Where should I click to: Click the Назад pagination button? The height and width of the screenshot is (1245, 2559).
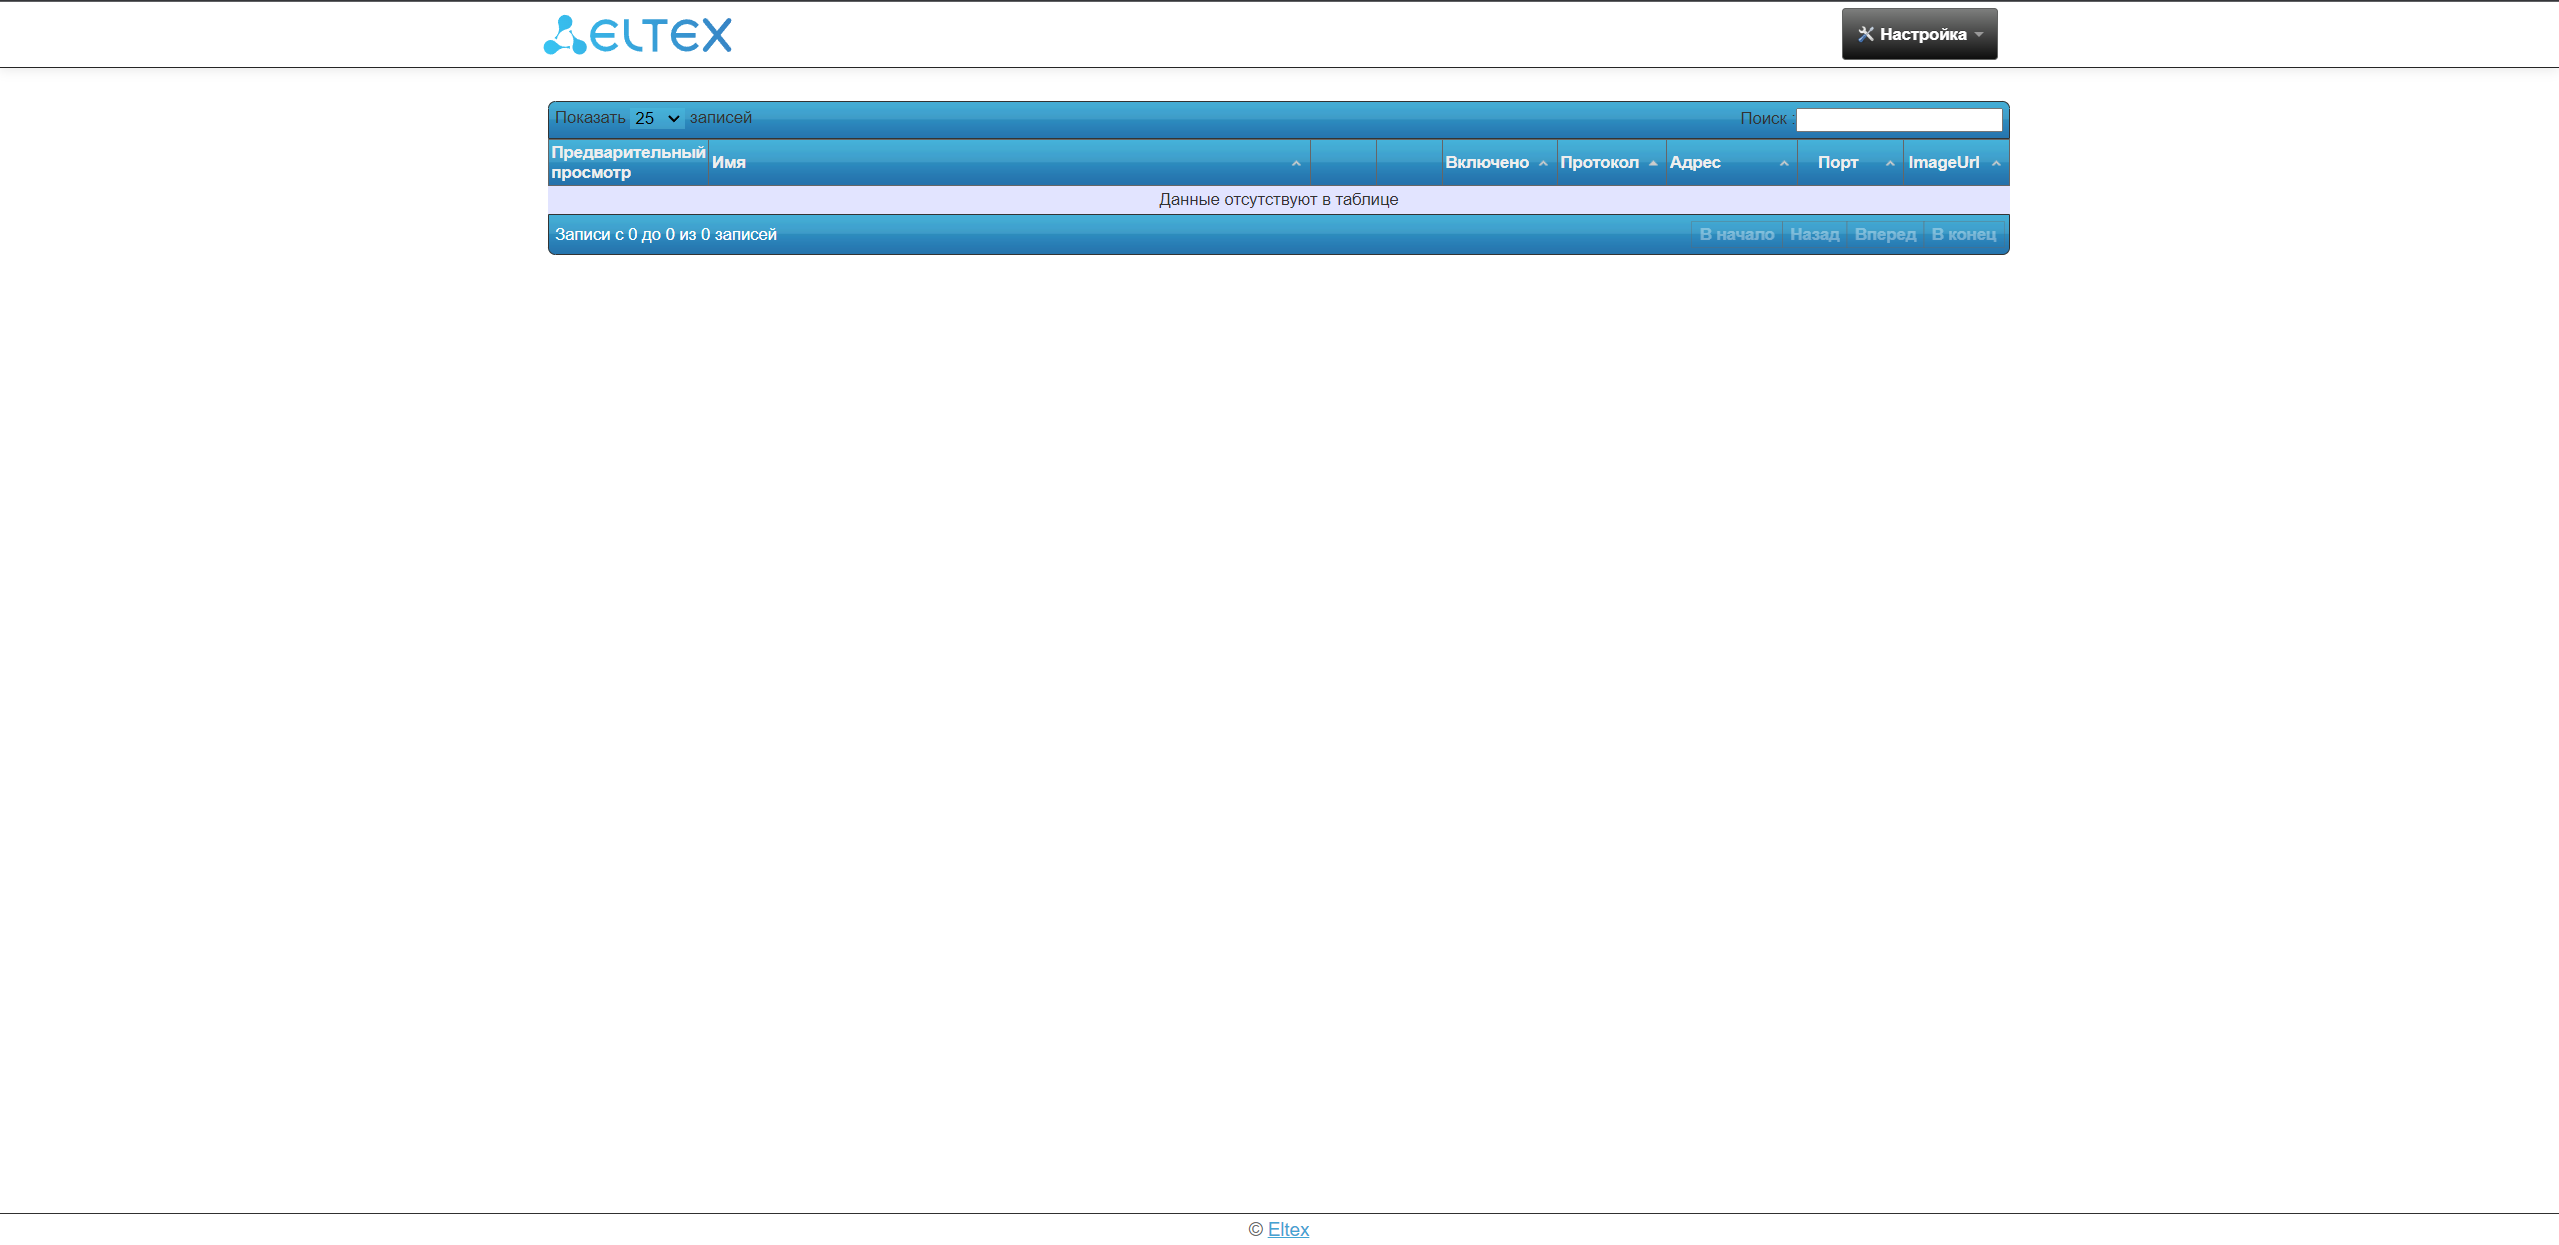tap(1814, 235)
